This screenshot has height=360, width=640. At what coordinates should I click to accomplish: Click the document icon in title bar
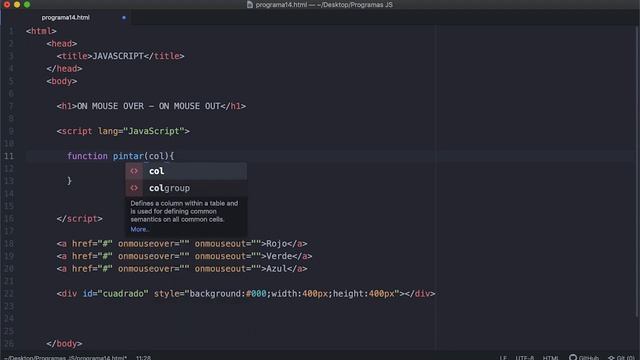tap(250, 4)
